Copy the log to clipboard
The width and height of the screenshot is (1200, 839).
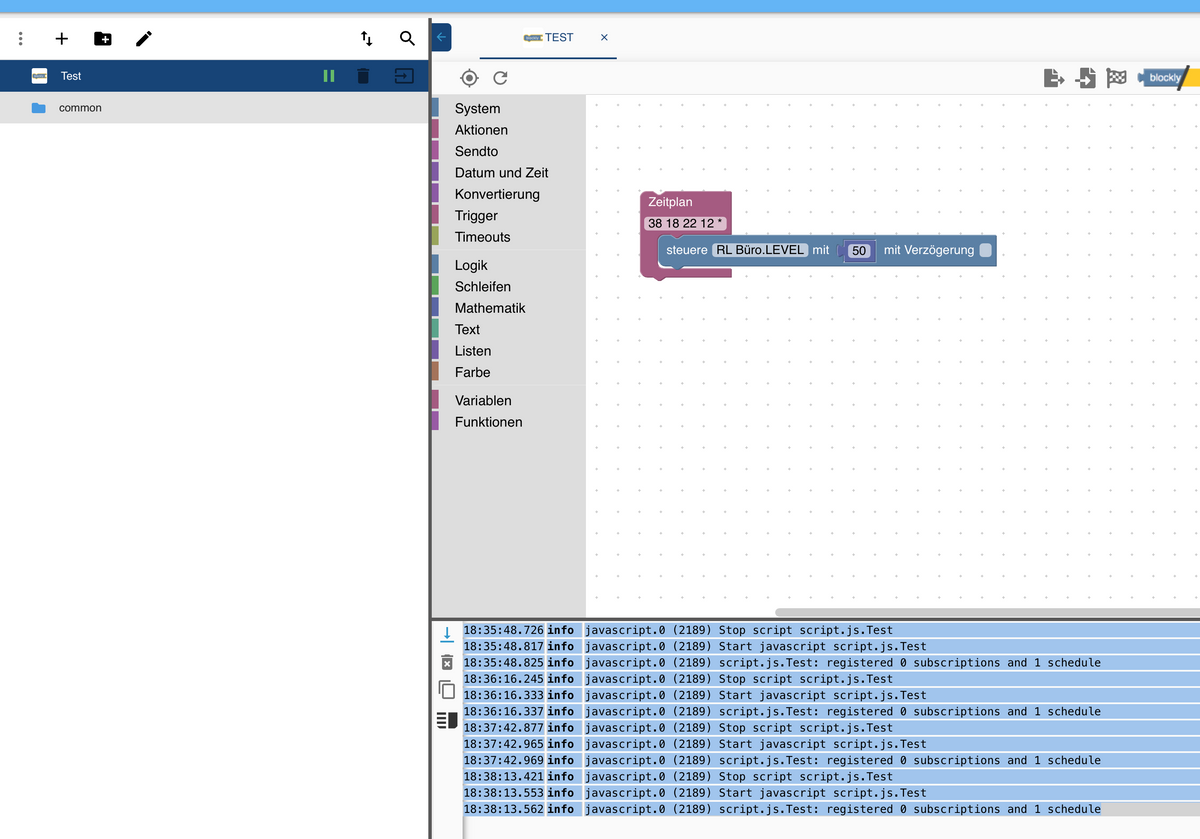447,690
